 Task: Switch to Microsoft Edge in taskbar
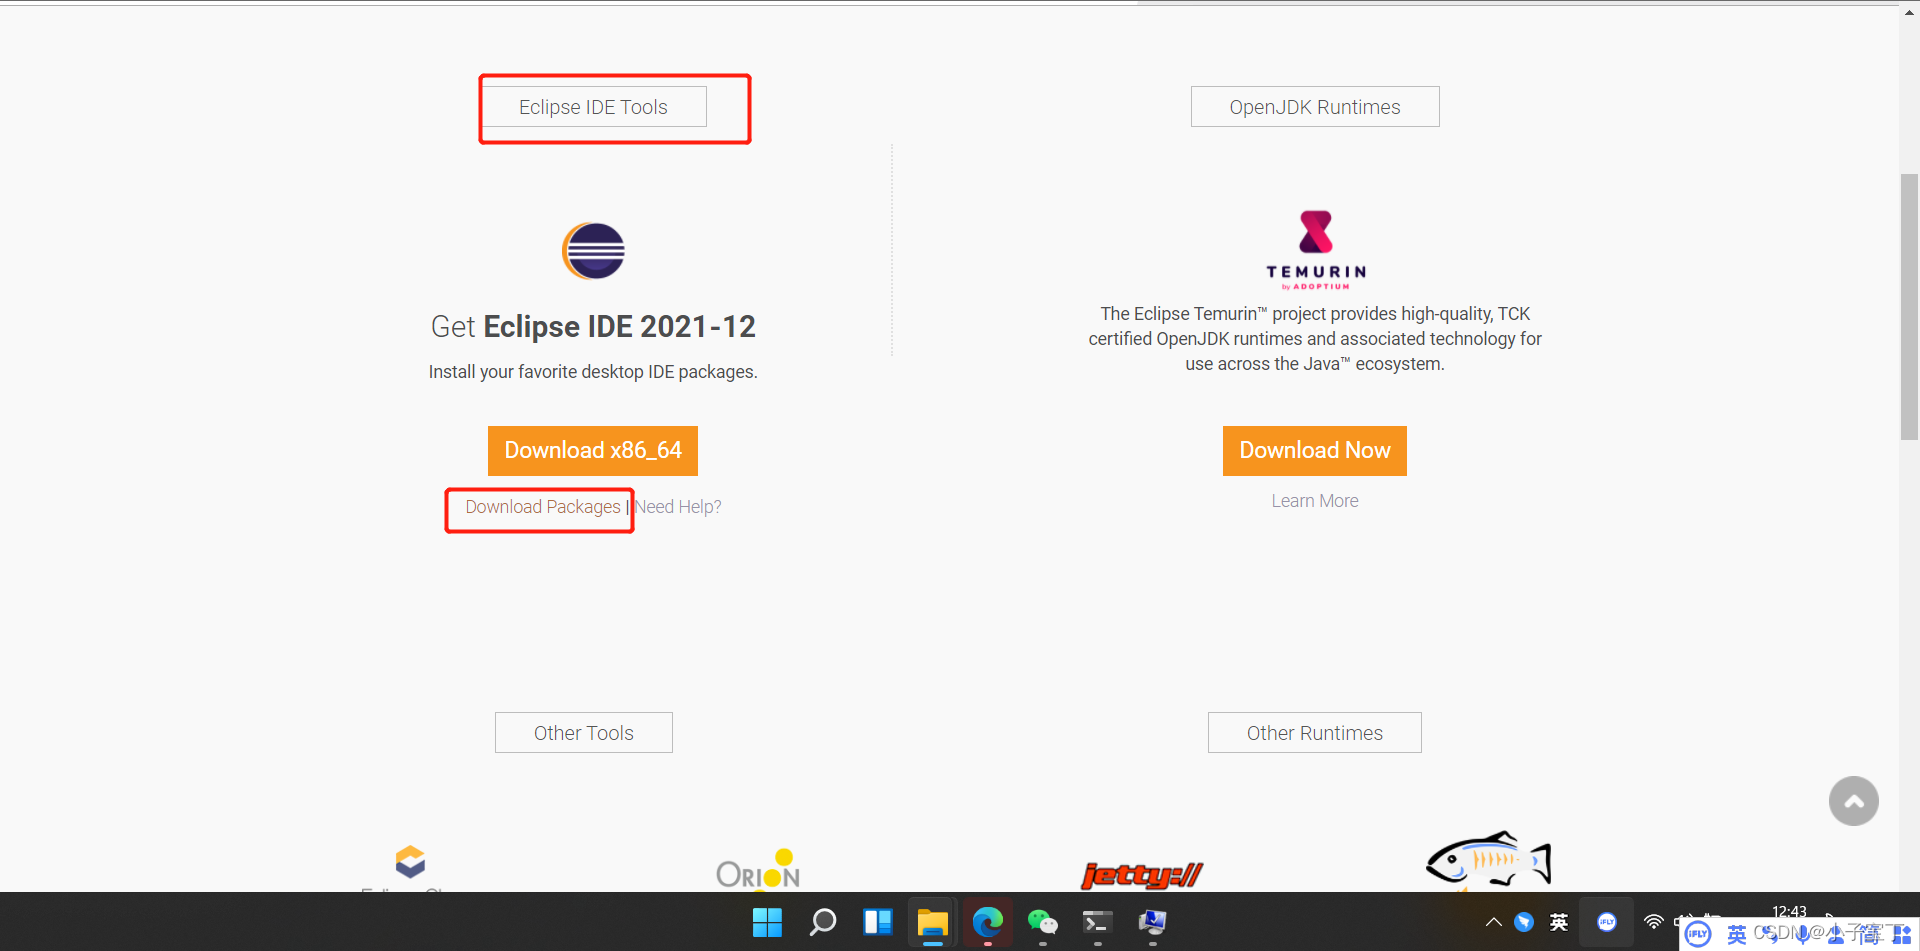point(987,922)
